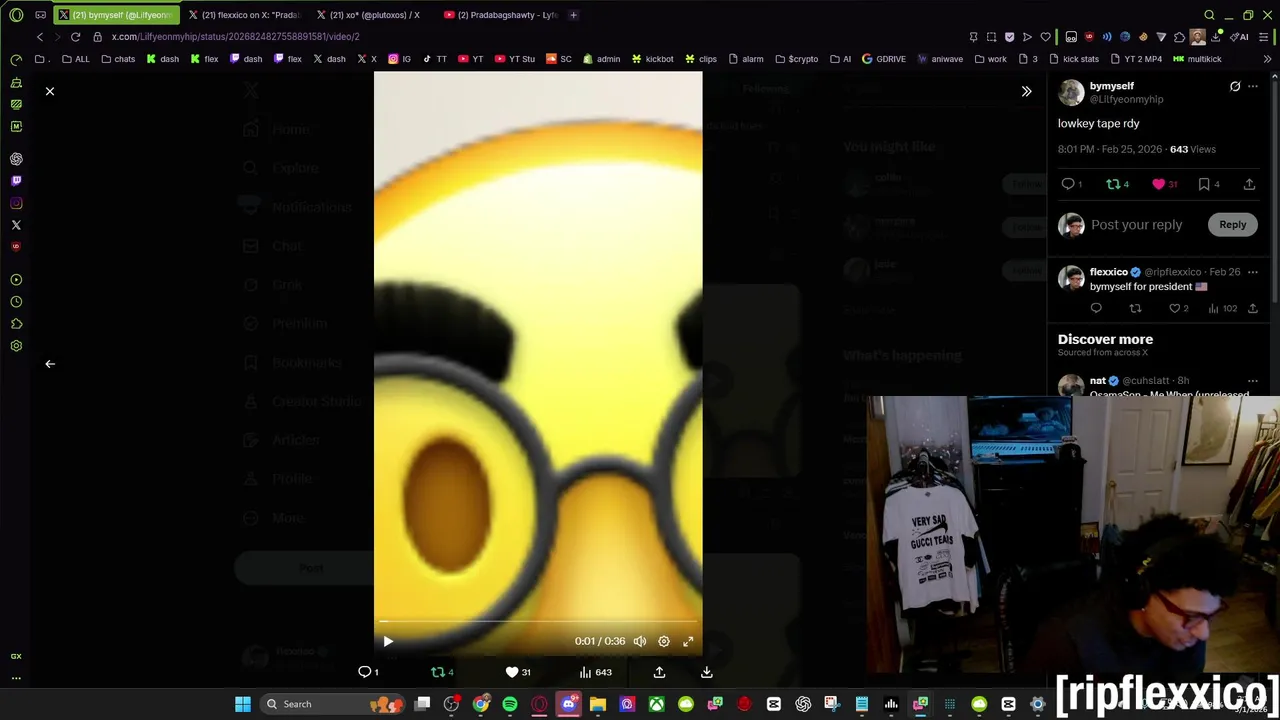Open the clips bookmark folder
1280x720 pixels.
click(x=700, y=59)
